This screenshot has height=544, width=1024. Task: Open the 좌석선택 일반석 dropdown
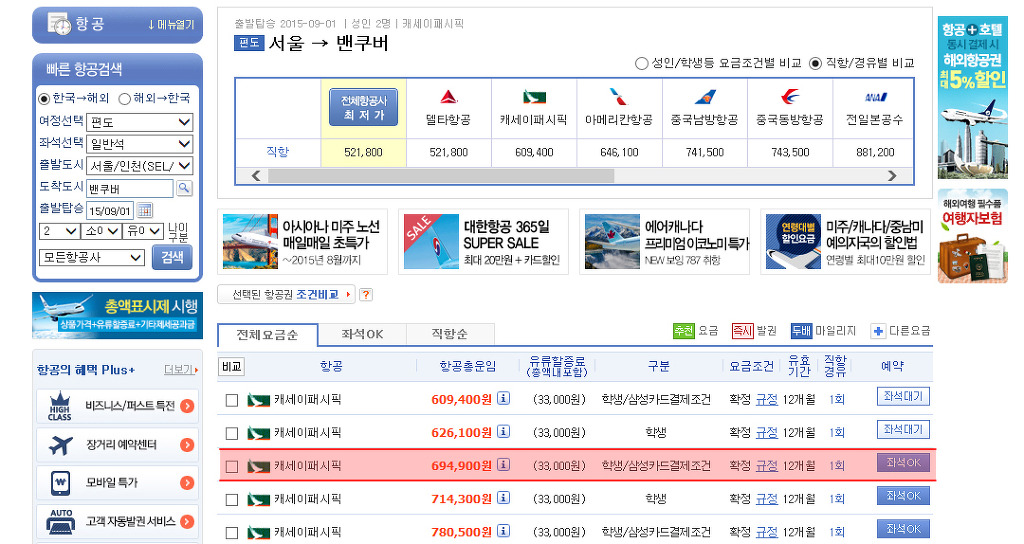click(140, 144)
